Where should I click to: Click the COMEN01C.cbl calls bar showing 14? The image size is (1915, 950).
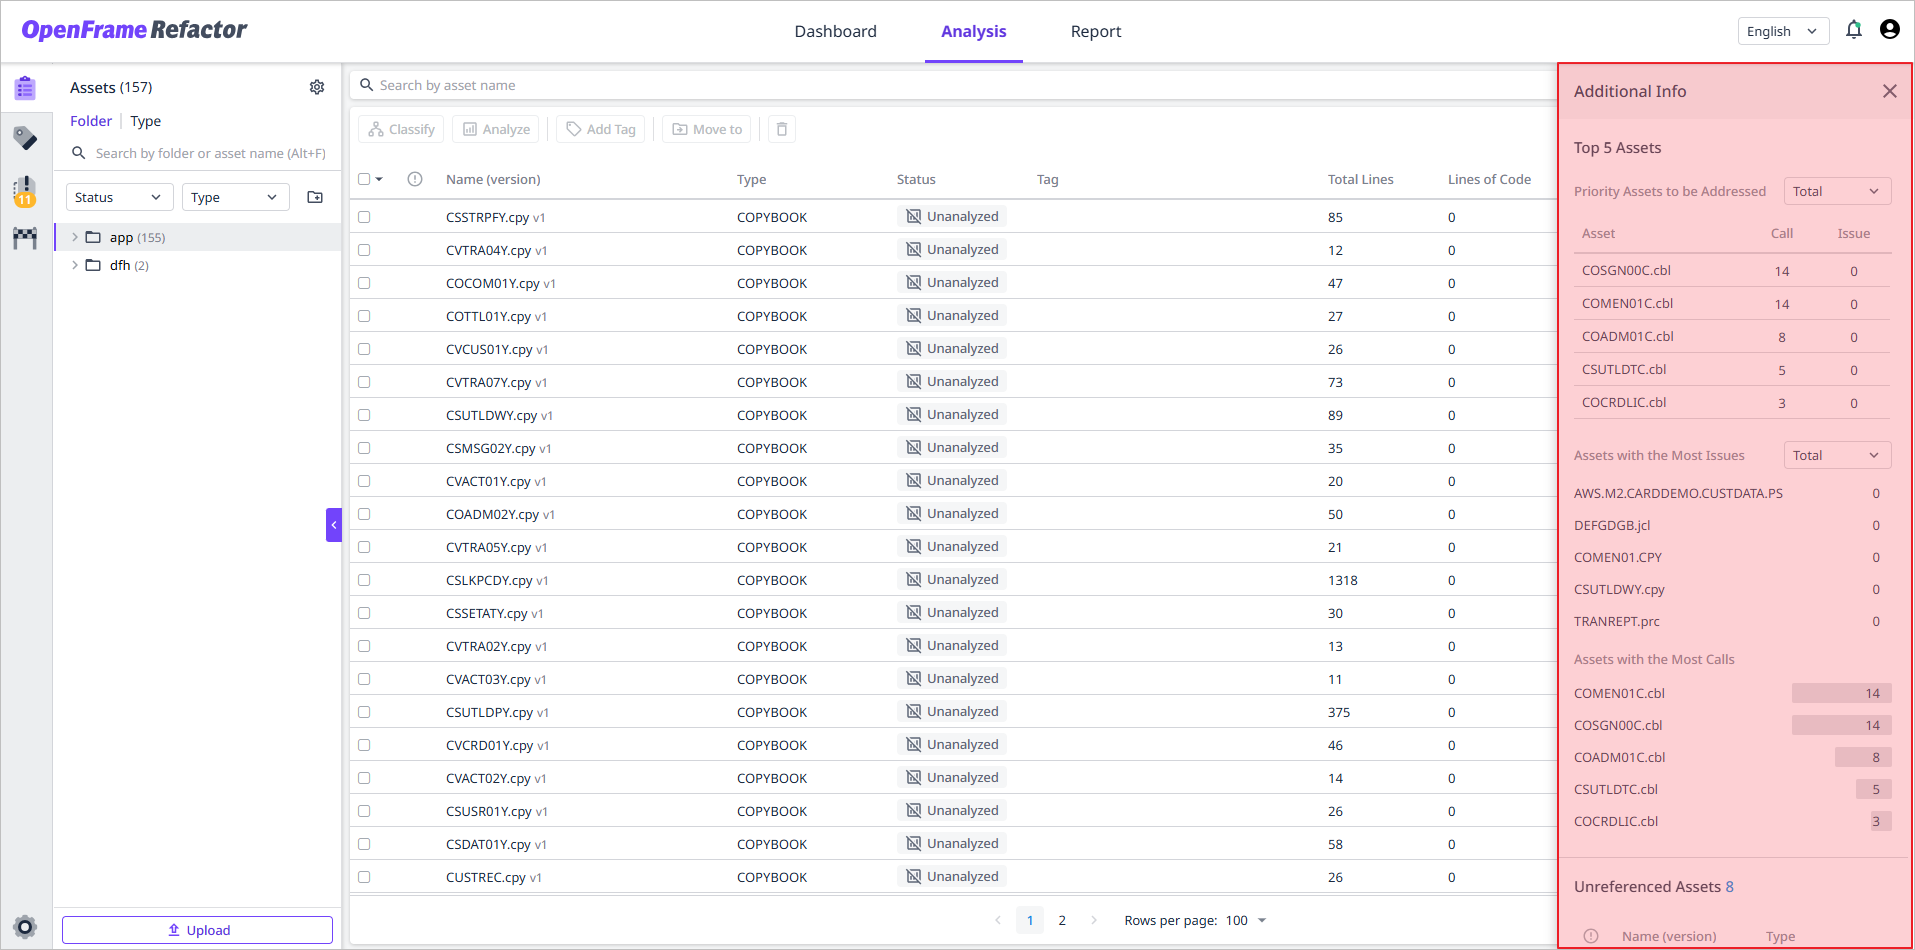[1841, 693]
